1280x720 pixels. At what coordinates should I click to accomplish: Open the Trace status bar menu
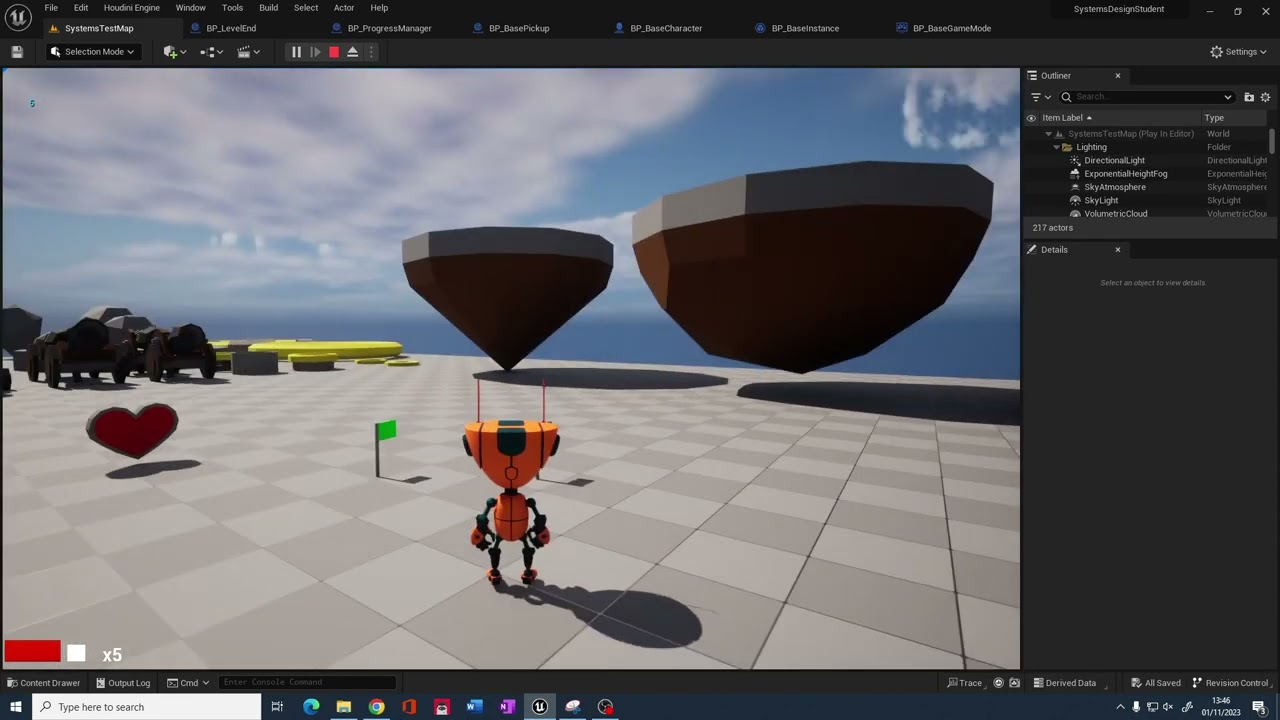coord(965,683)
